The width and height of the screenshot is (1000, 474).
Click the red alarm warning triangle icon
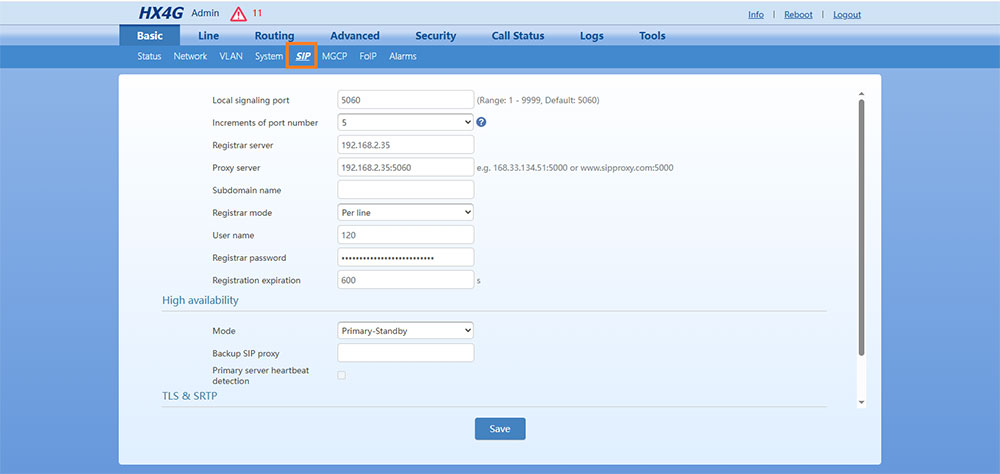[x=238, y=14]
